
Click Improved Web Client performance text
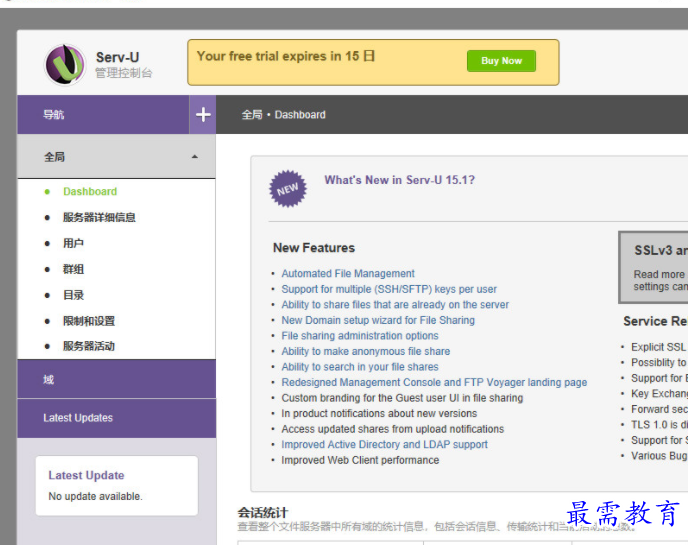(360, 460)
